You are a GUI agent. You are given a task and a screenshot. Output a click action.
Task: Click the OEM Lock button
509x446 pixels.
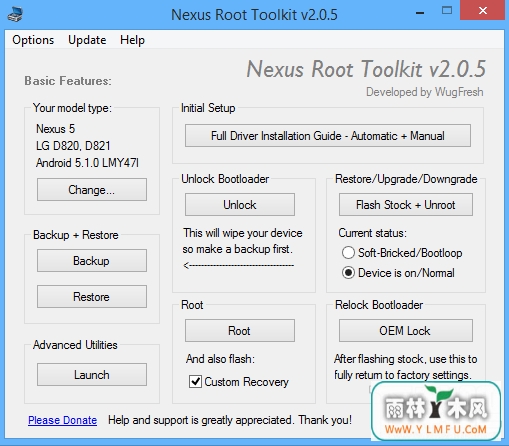(x=406, y=330)
